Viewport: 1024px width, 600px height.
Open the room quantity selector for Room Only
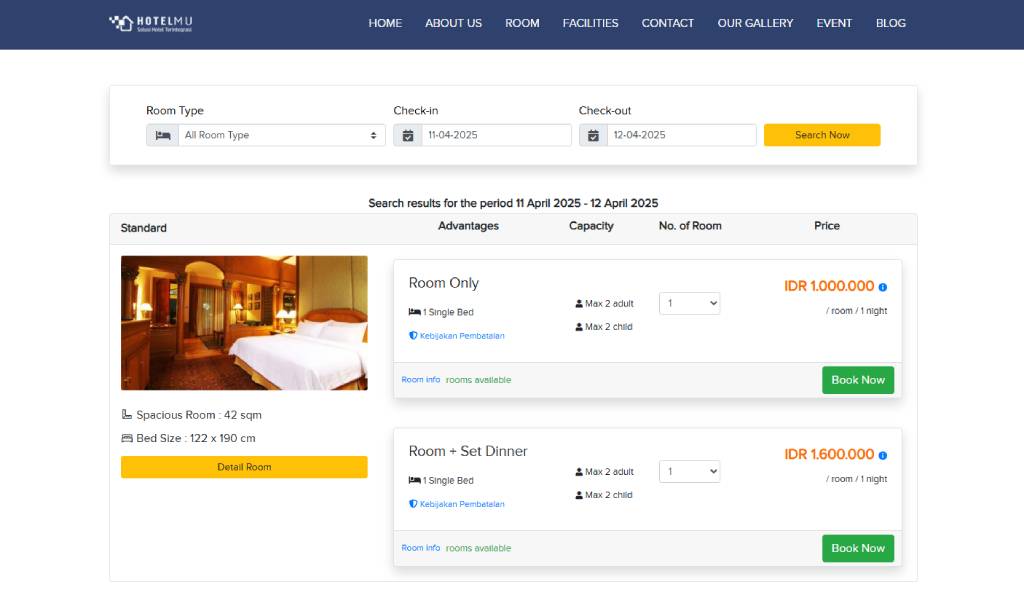689,303
